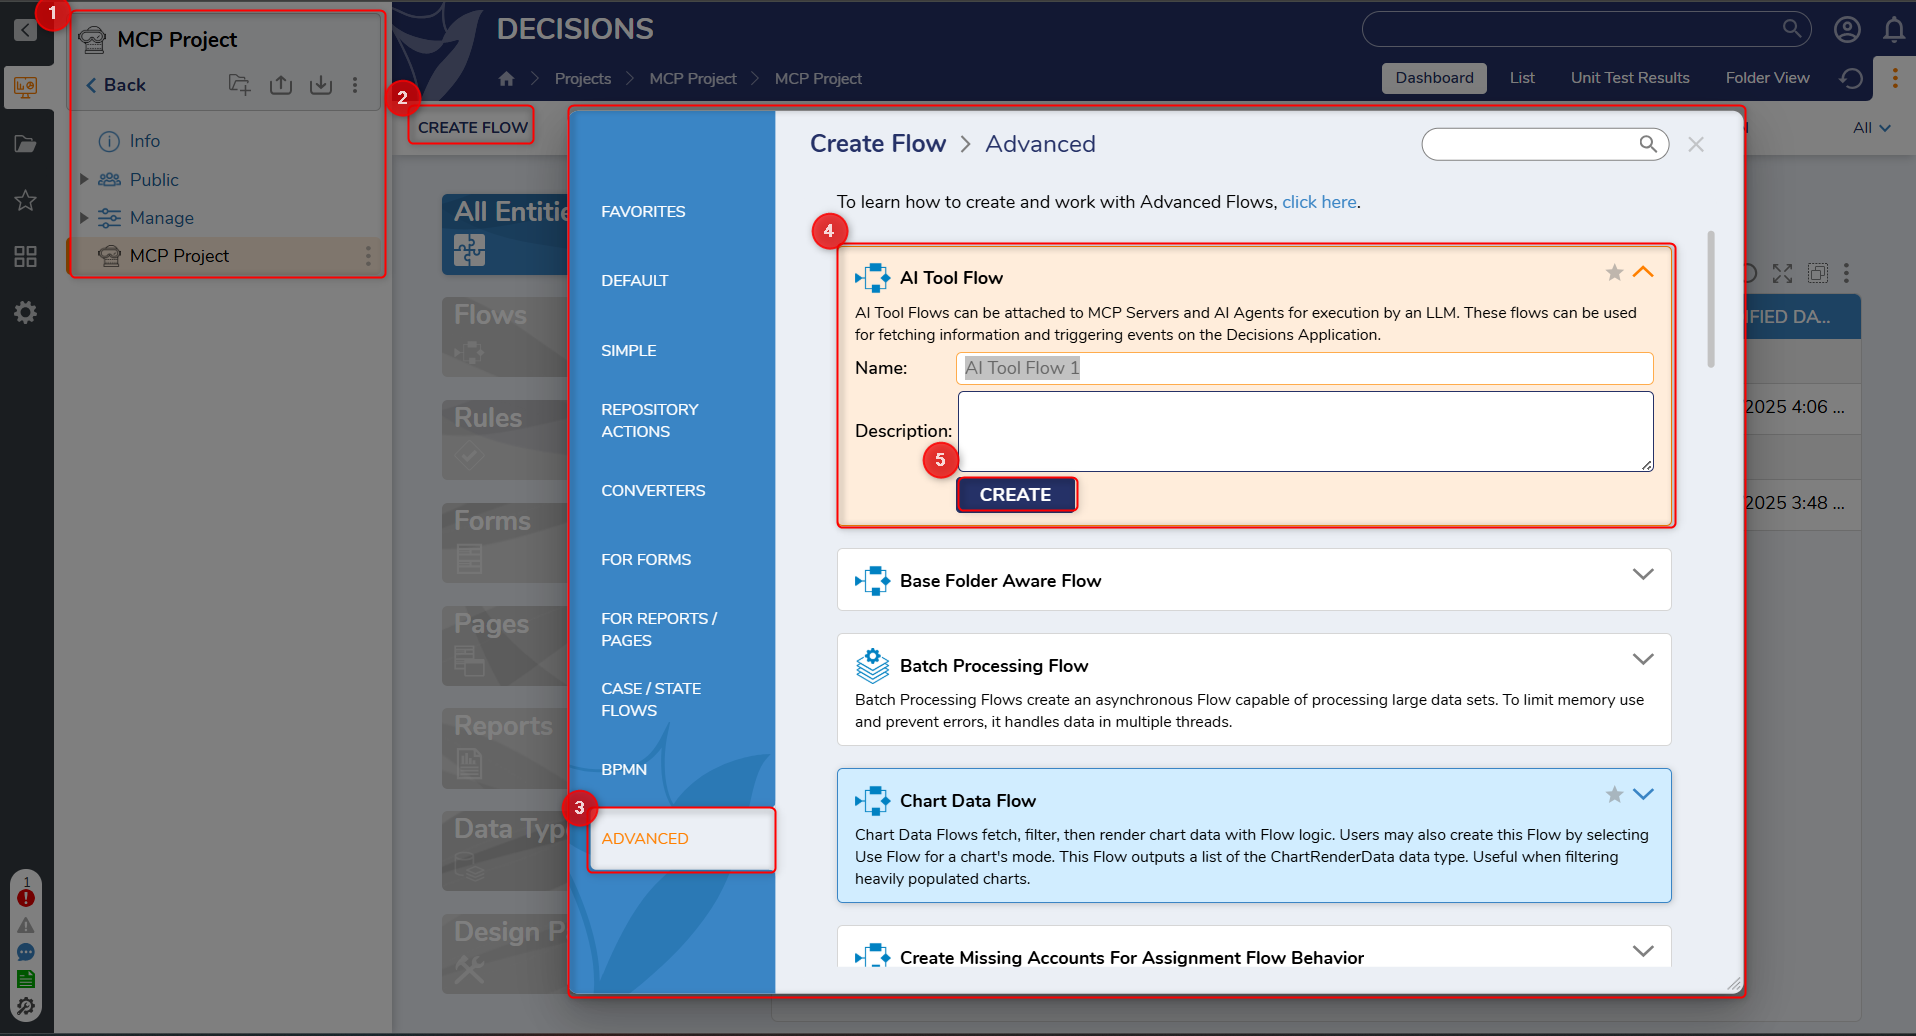Screen dimensions: 1916x1036
Task: Select the CASE / STATE FLOWS category
Action: 651,700
